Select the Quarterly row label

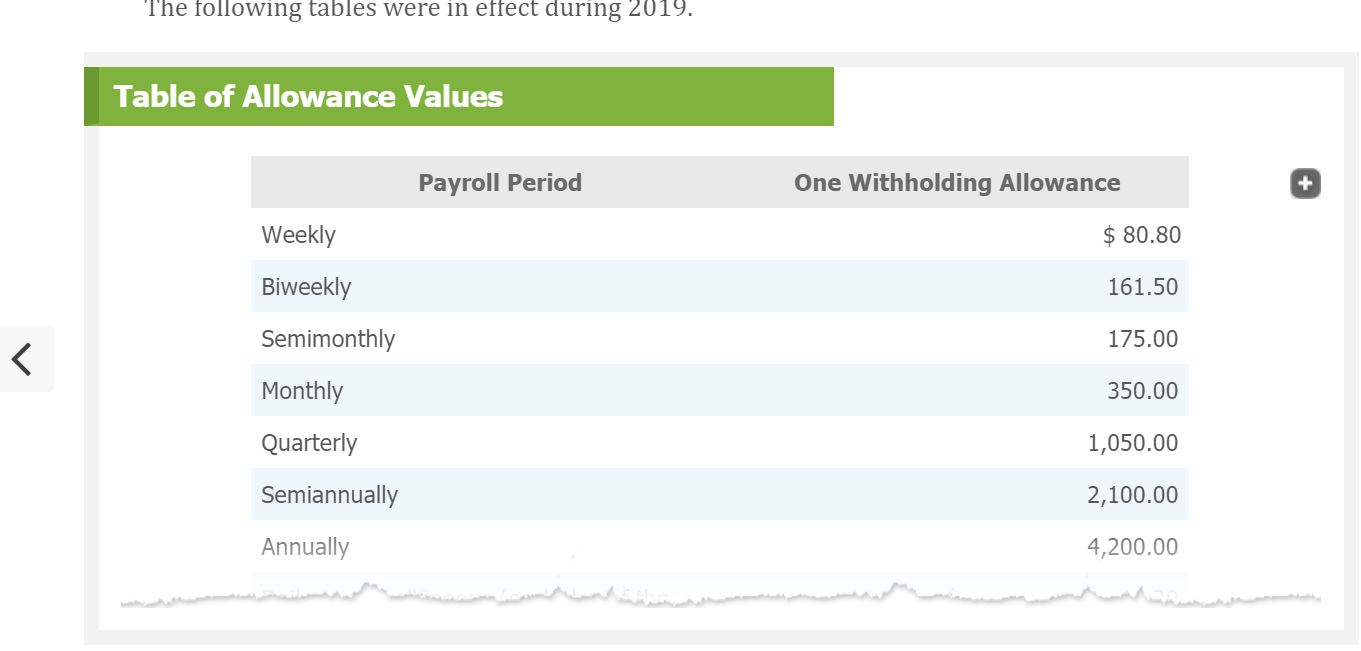[309, 443]
